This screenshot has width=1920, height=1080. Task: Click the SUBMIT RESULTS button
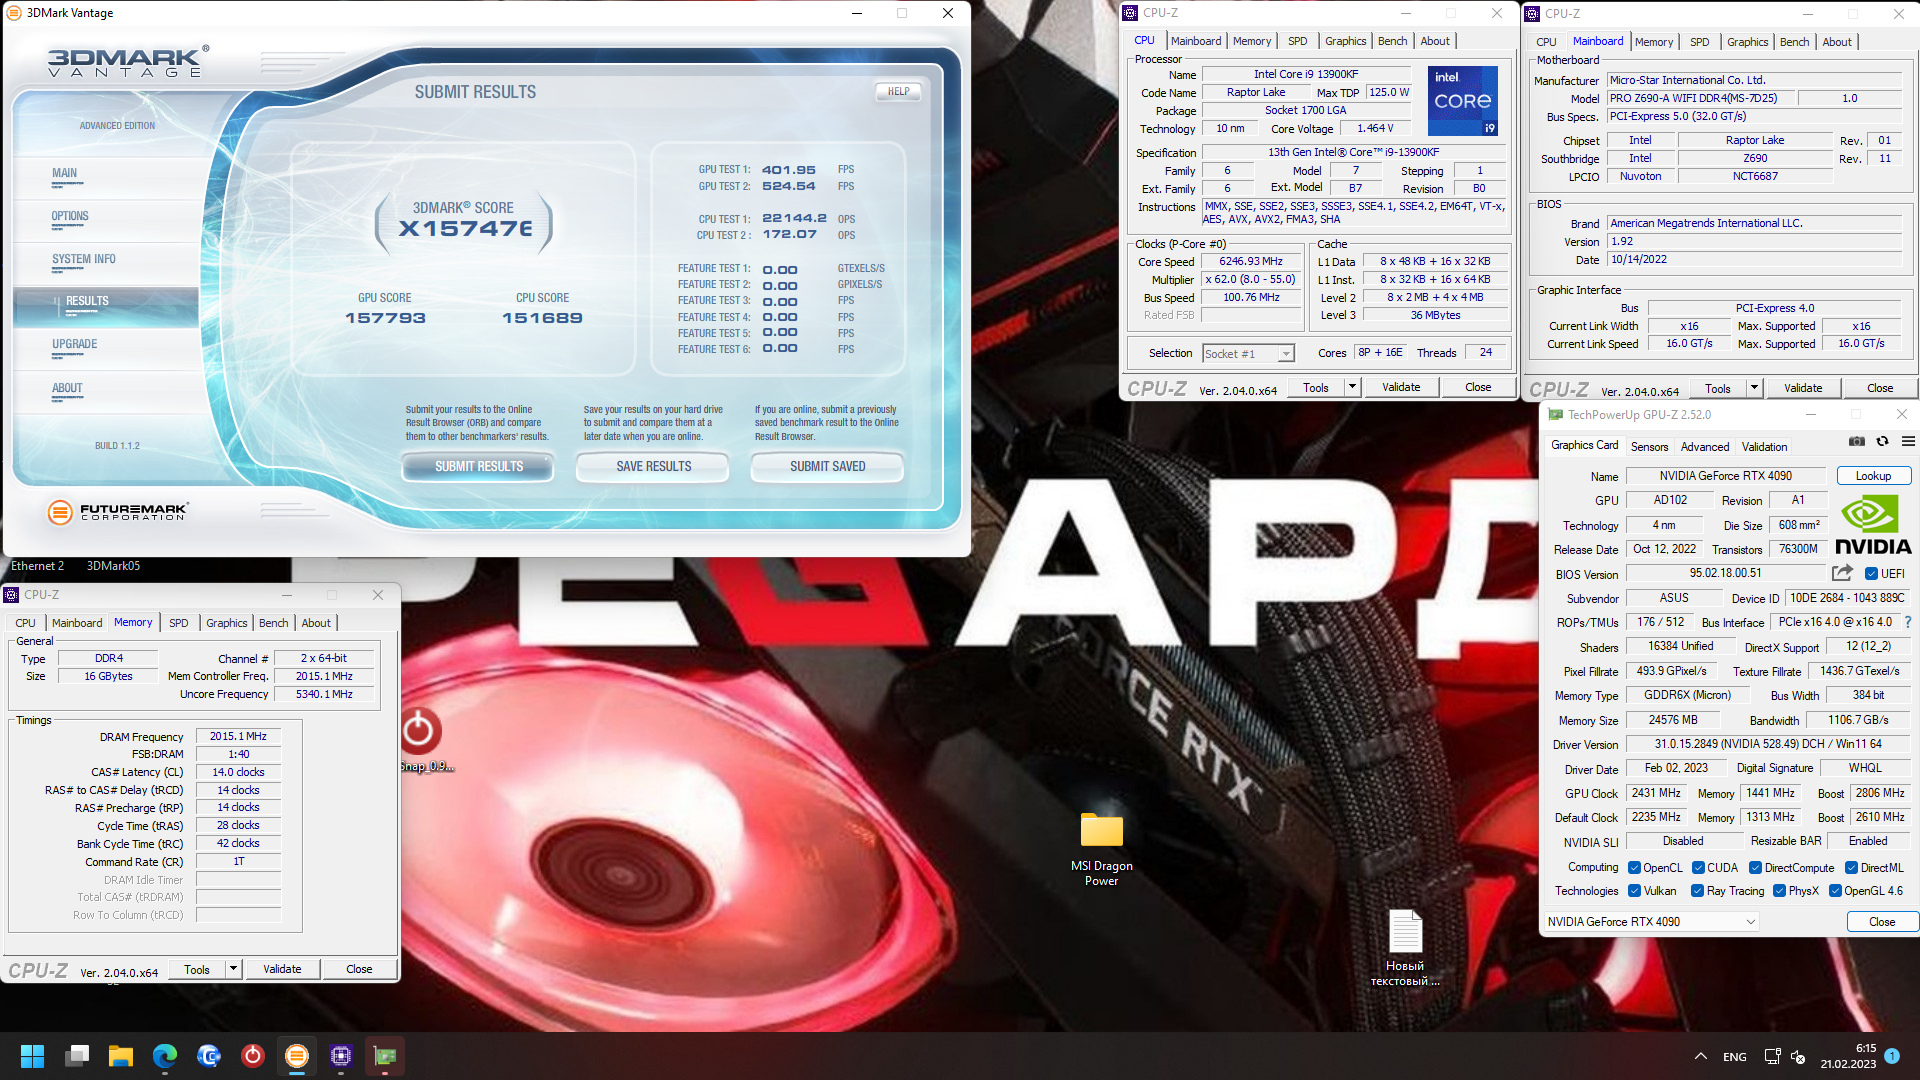[478, 467]
